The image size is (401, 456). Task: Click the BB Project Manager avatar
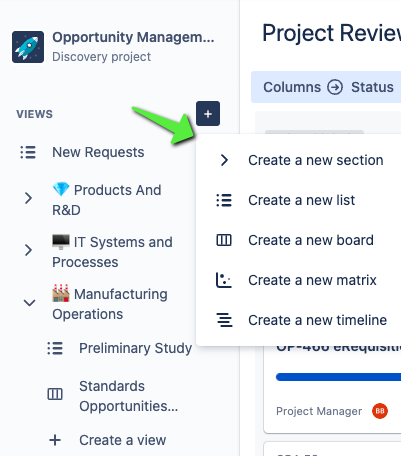(x=380, y=411)
